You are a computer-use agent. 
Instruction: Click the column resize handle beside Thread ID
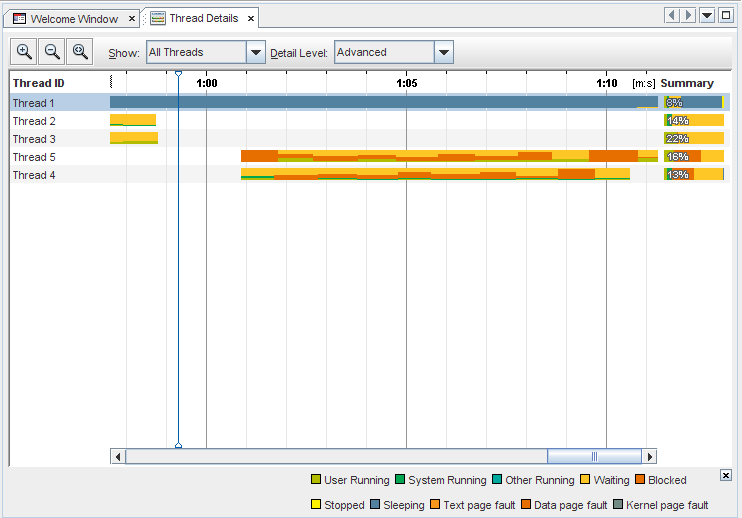[x=111, y=82]
